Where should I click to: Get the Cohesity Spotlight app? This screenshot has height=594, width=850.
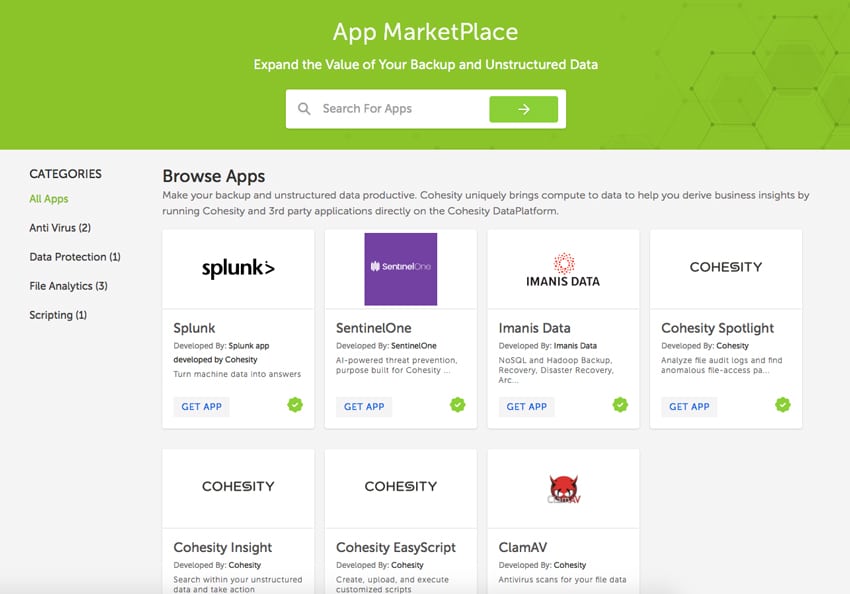690,406
